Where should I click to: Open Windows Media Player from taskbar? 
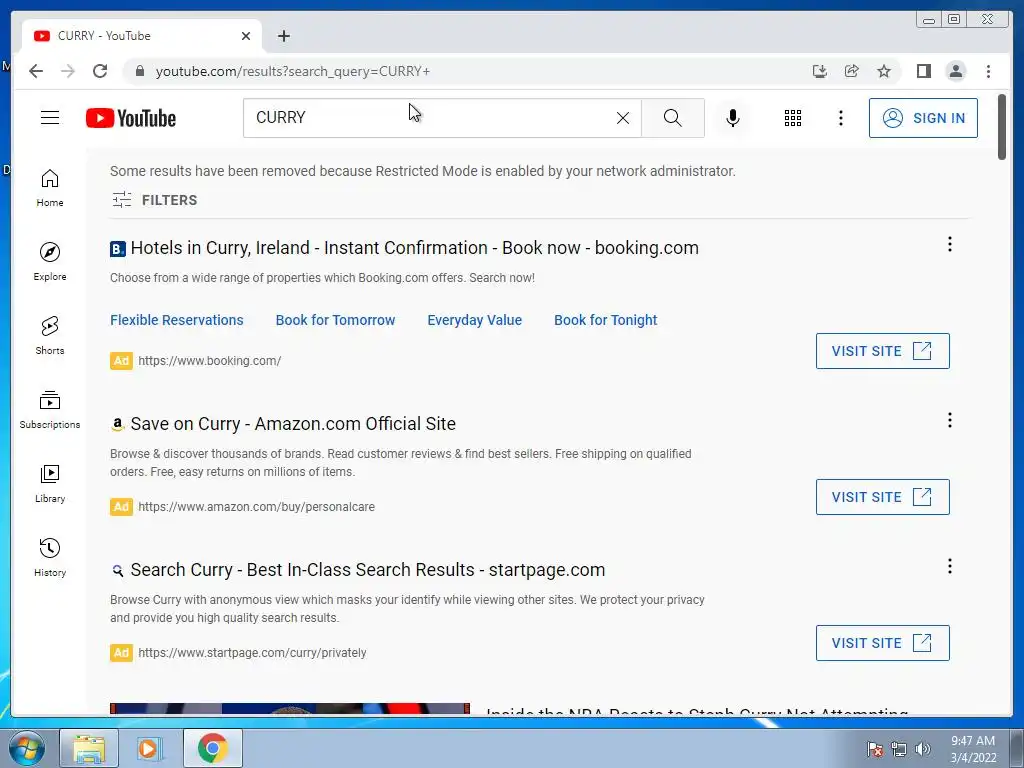pos(150,748)
